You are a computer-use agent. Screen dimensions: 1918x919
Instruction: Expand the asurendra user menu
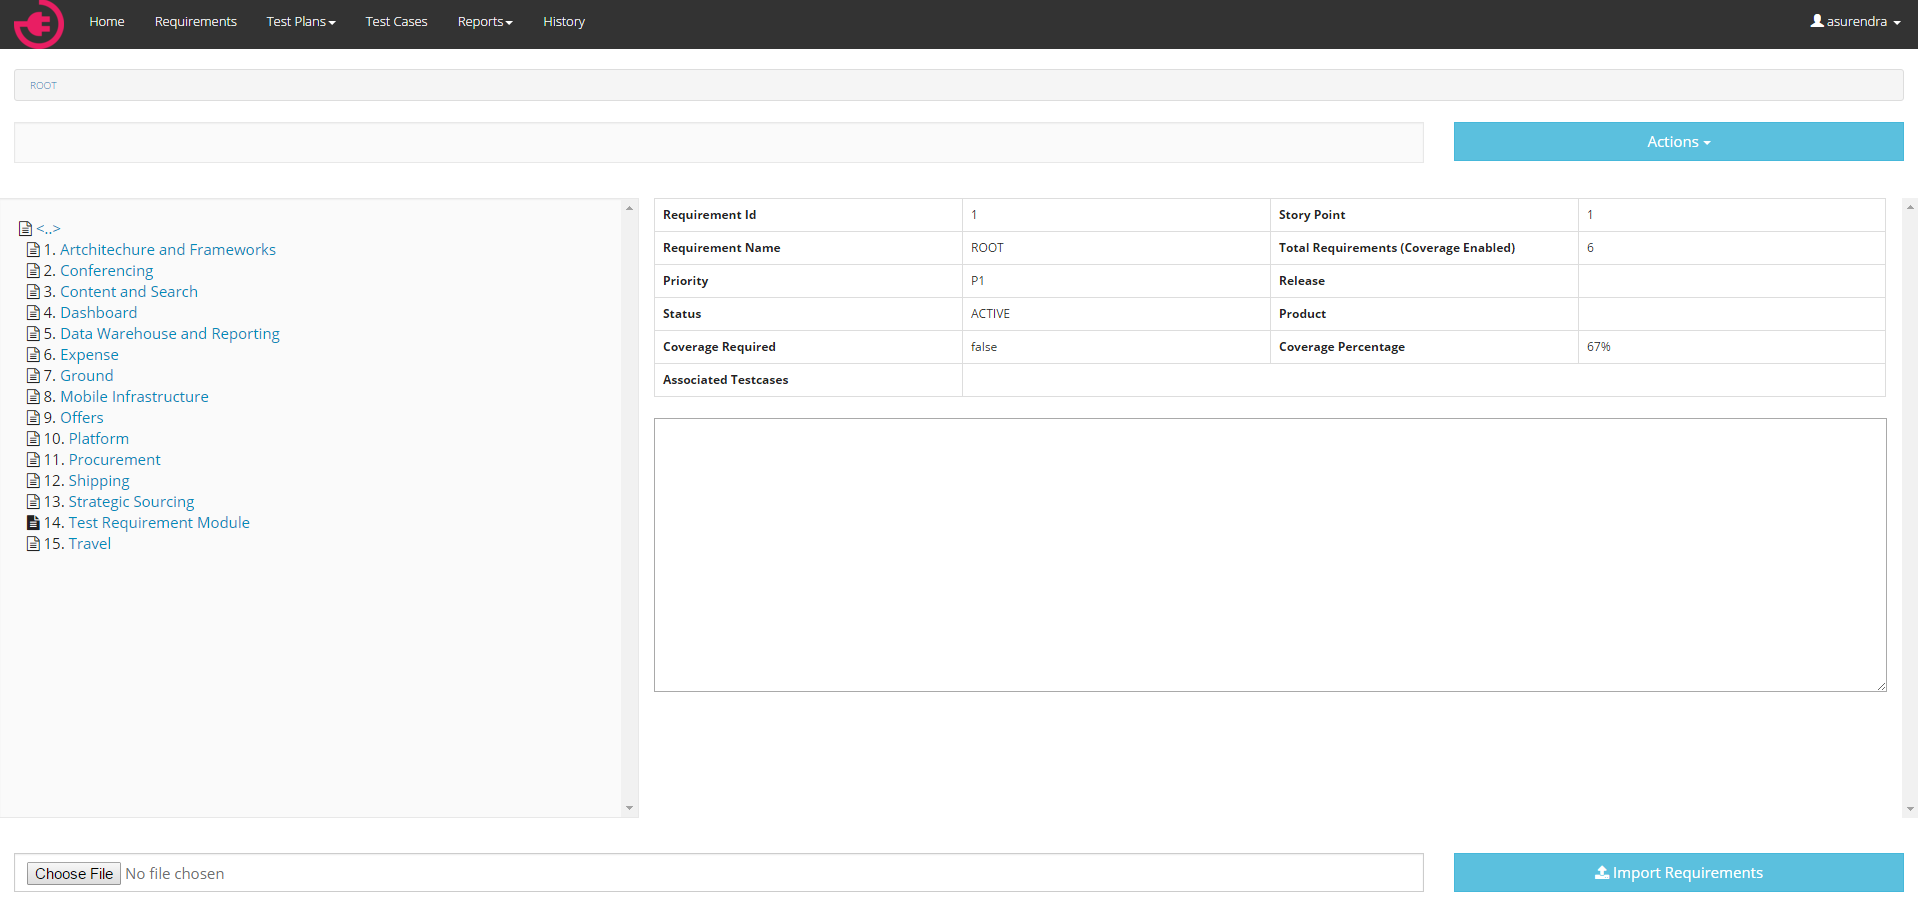(1855, 22)
